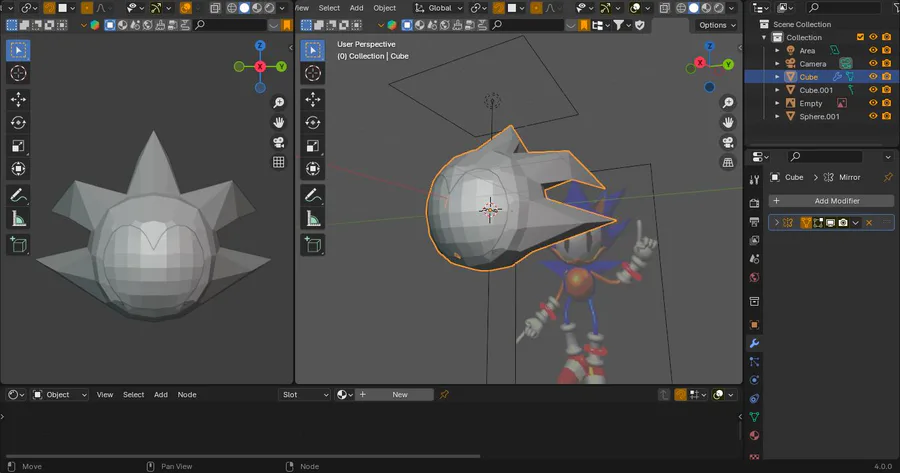Toggle Sphere.001 viewport visibility
Screen dimensions: 900x473
click(873, 116)
